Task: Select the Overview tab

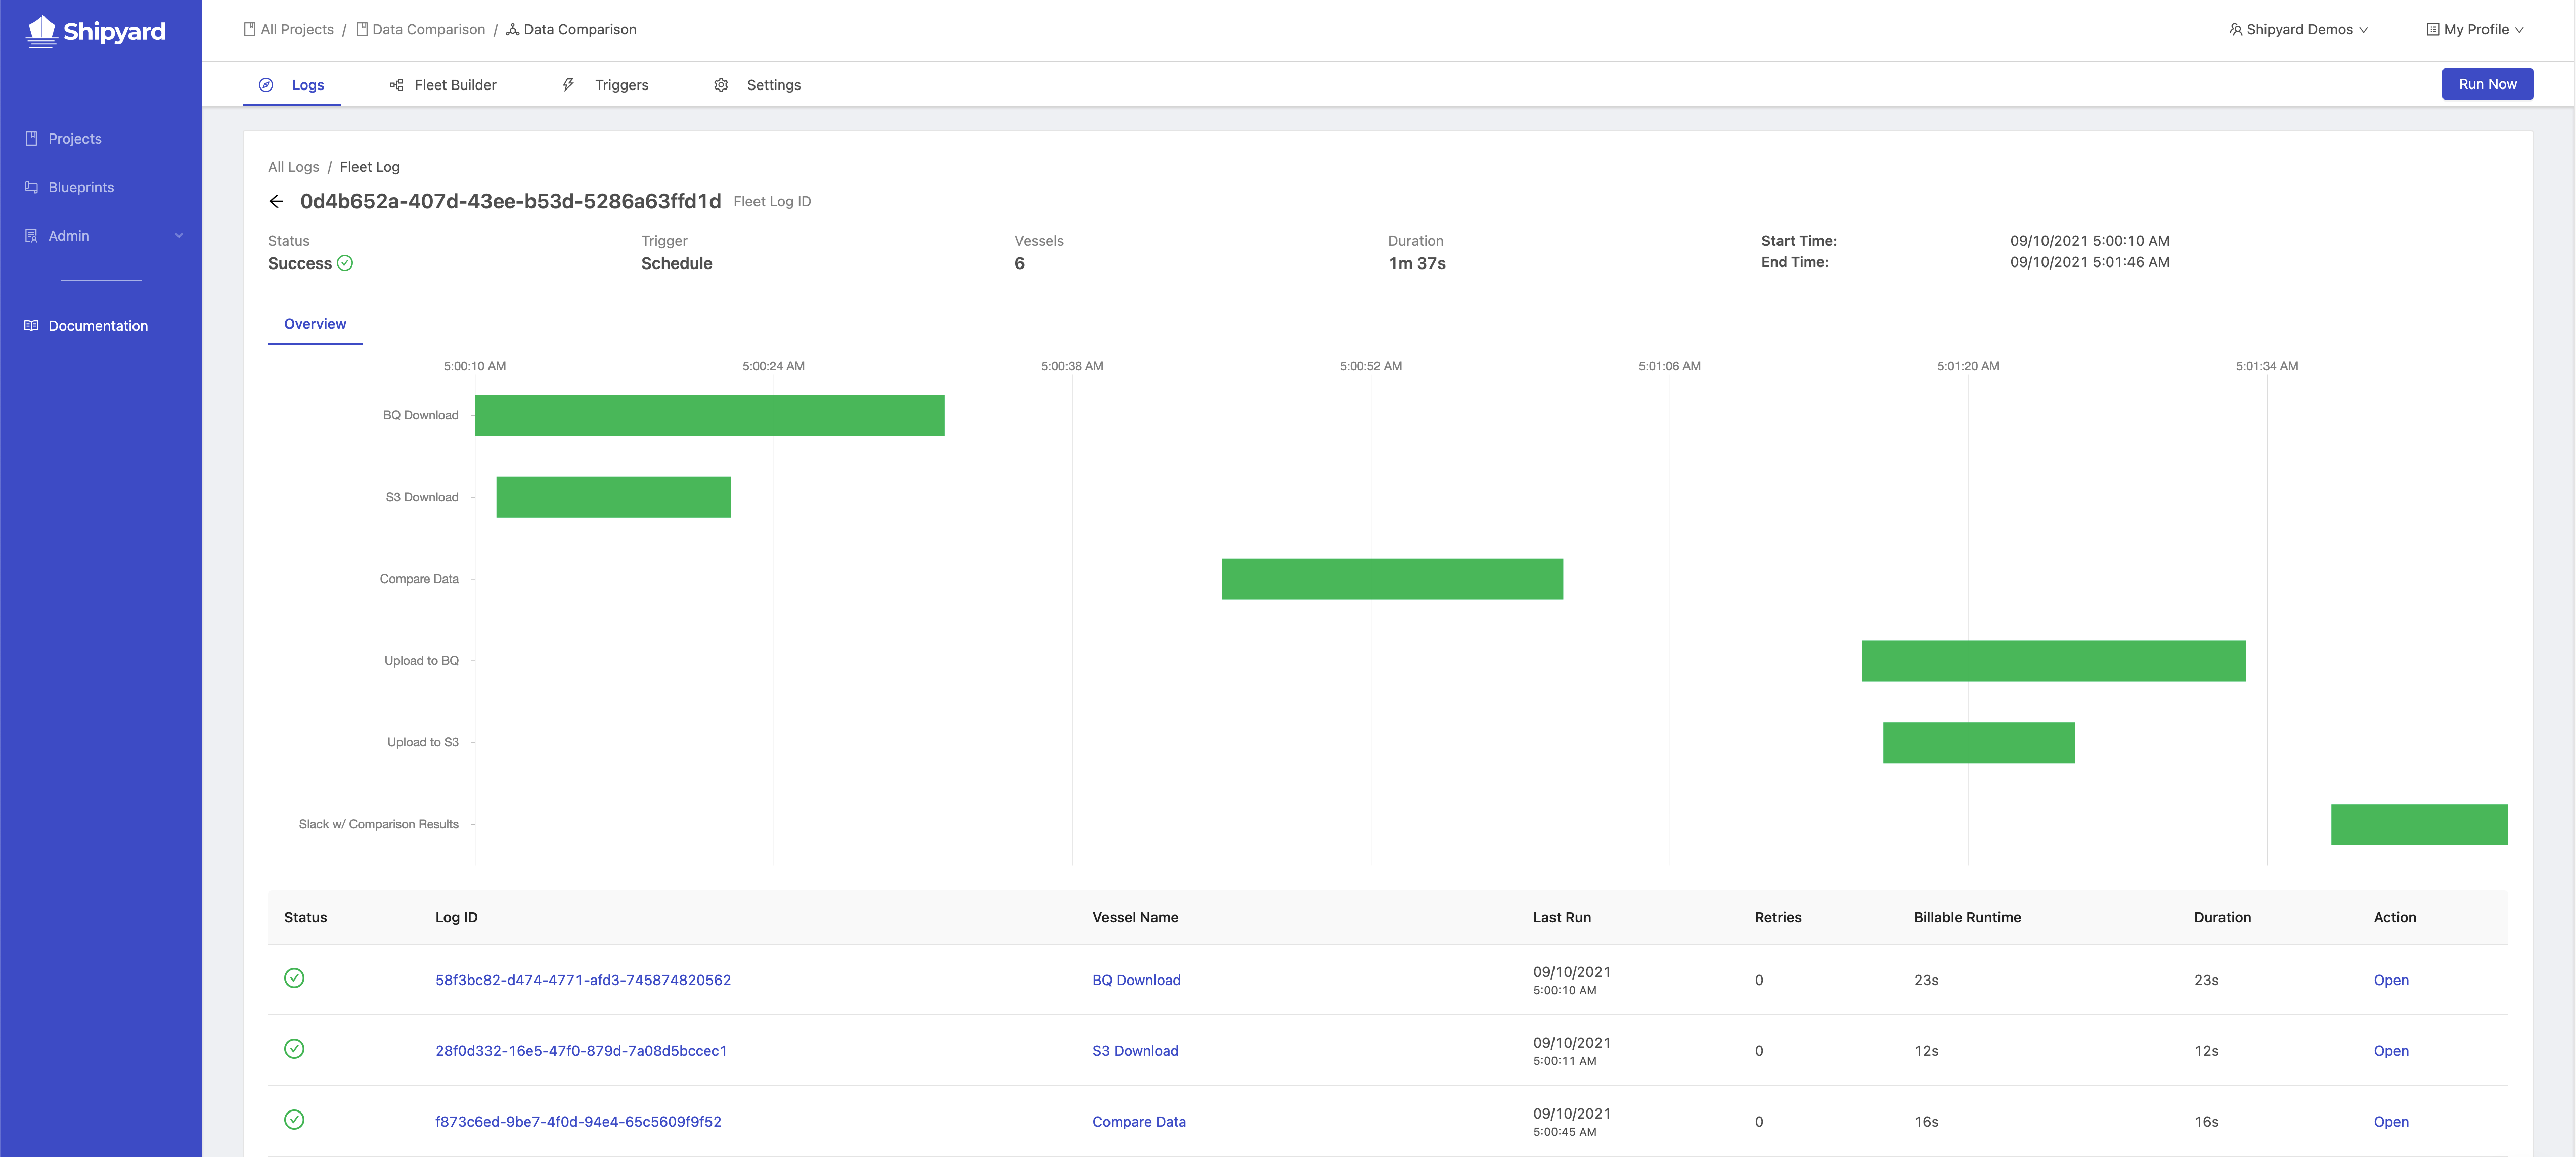Action: [315, 324]
